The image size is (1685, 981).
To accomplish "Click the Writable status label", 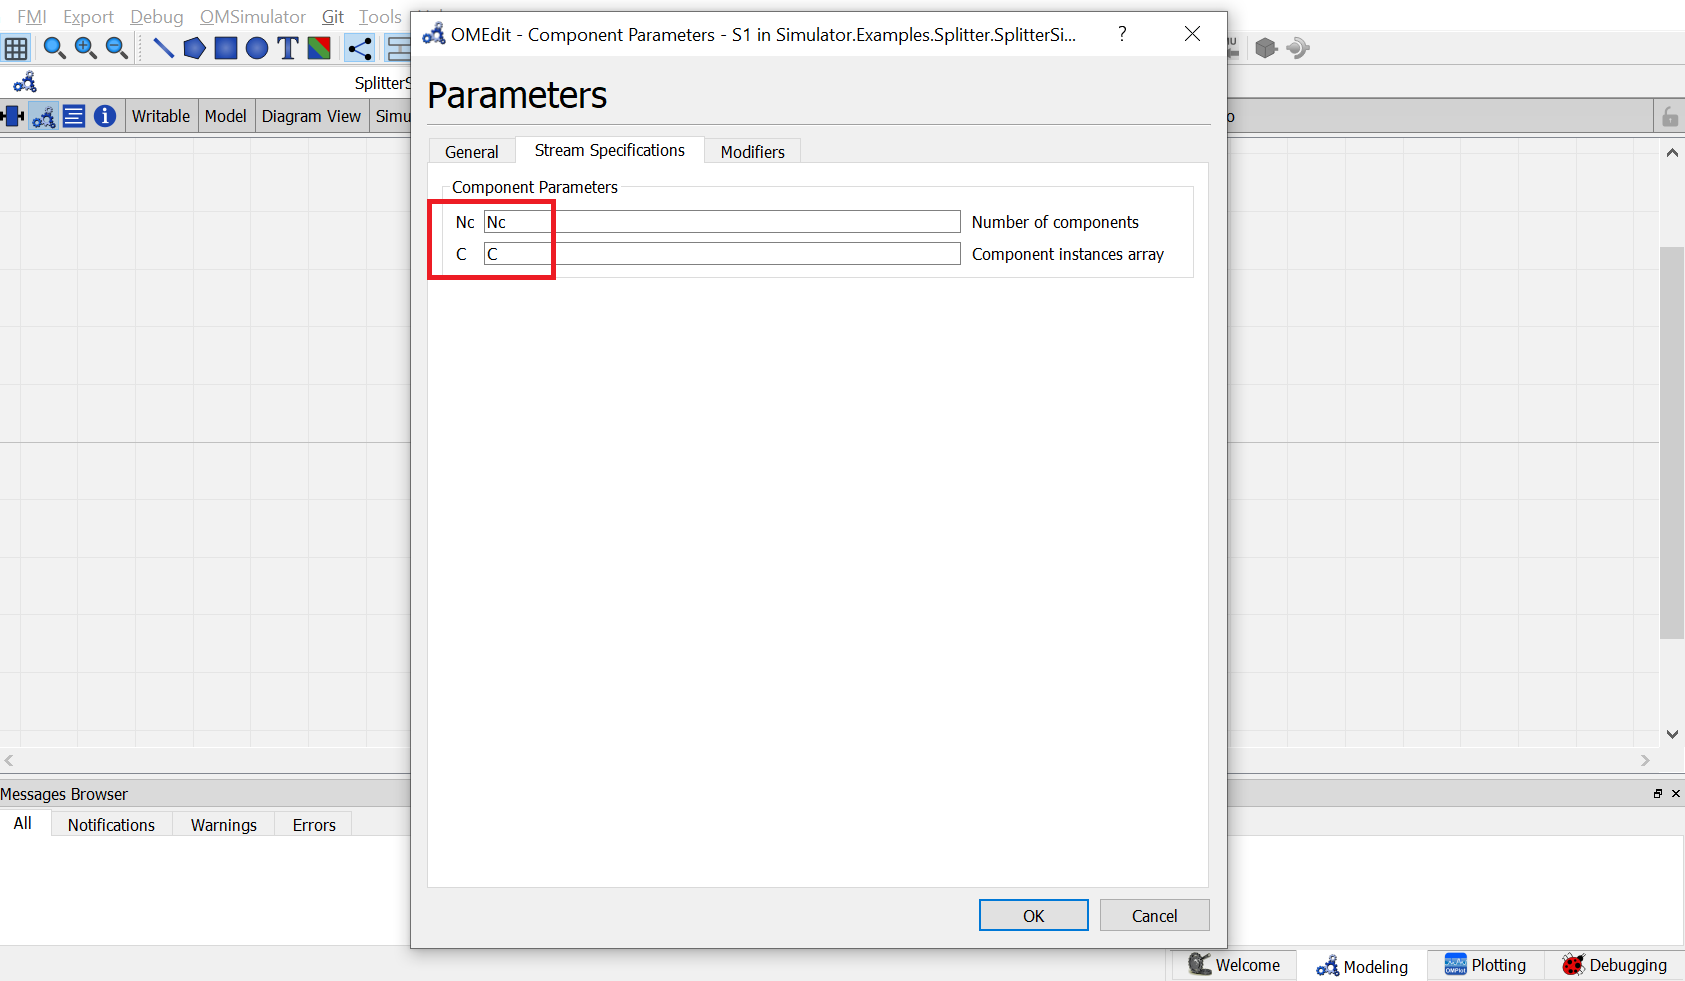I will coord(161,116).
